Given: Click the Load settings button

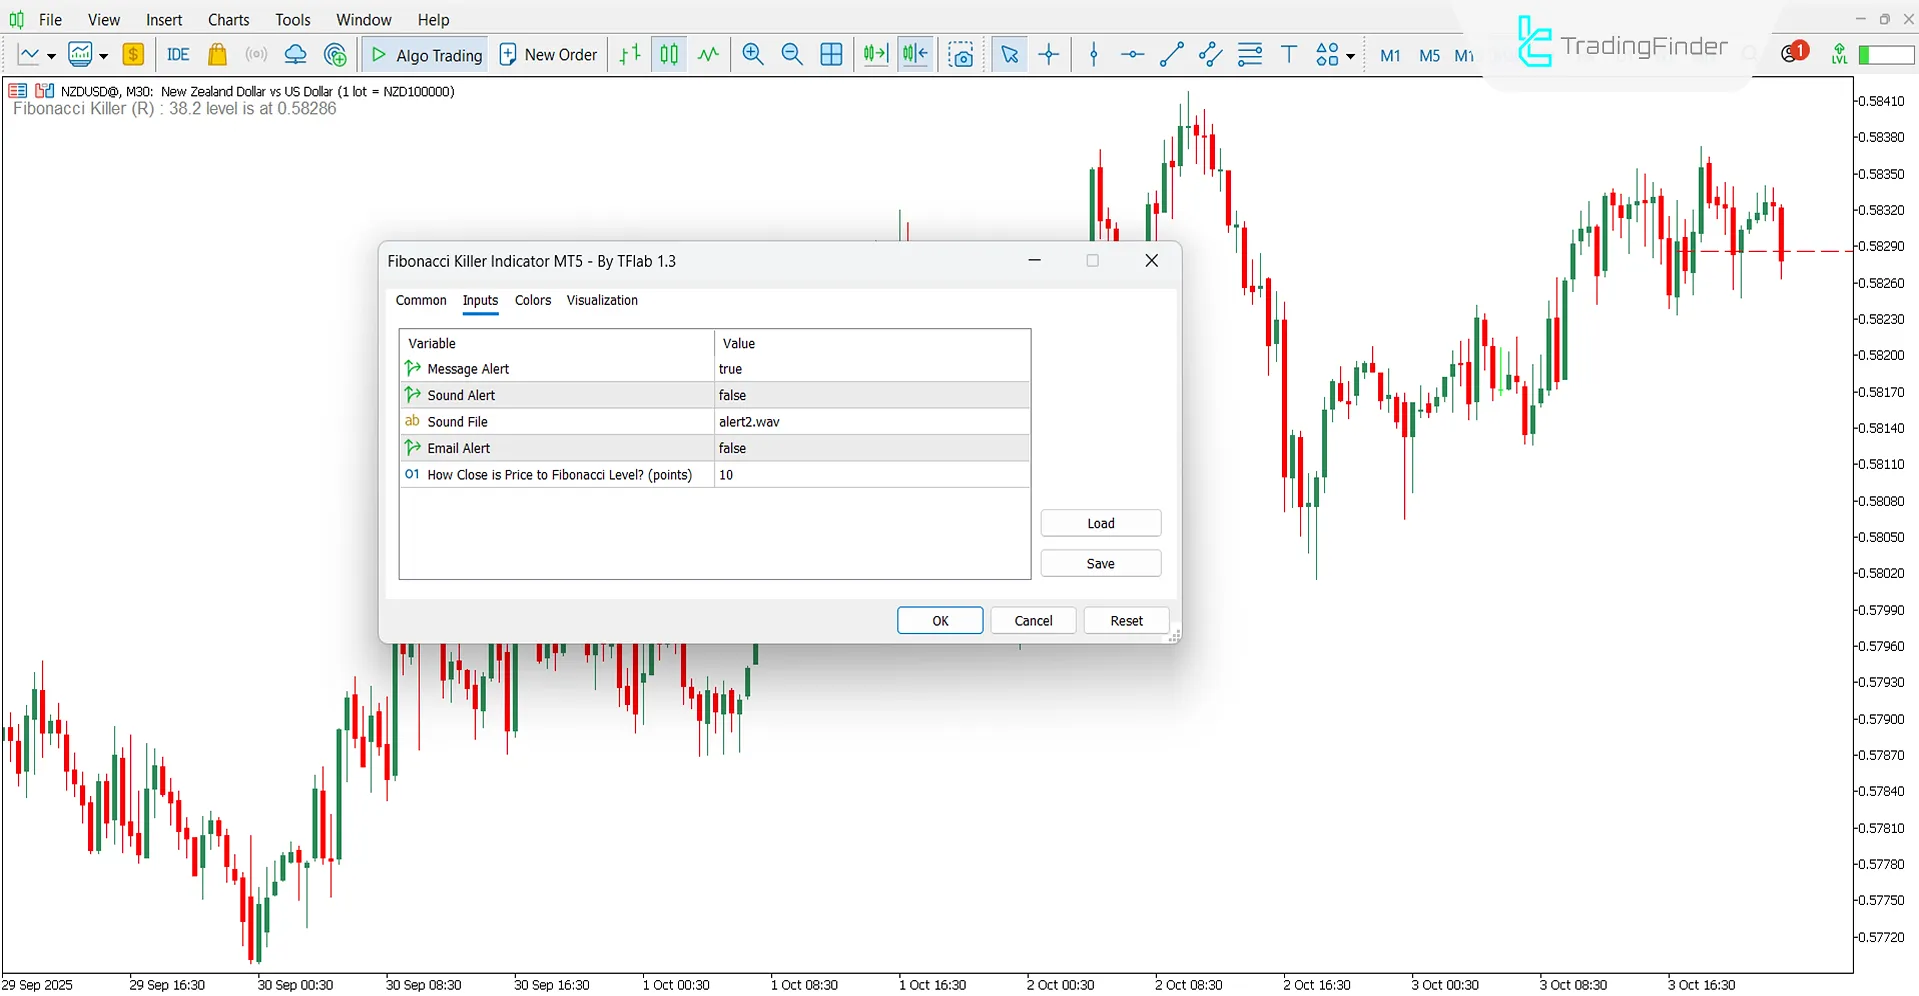Looking at the screenshot, I should (x=1100, y=522).
